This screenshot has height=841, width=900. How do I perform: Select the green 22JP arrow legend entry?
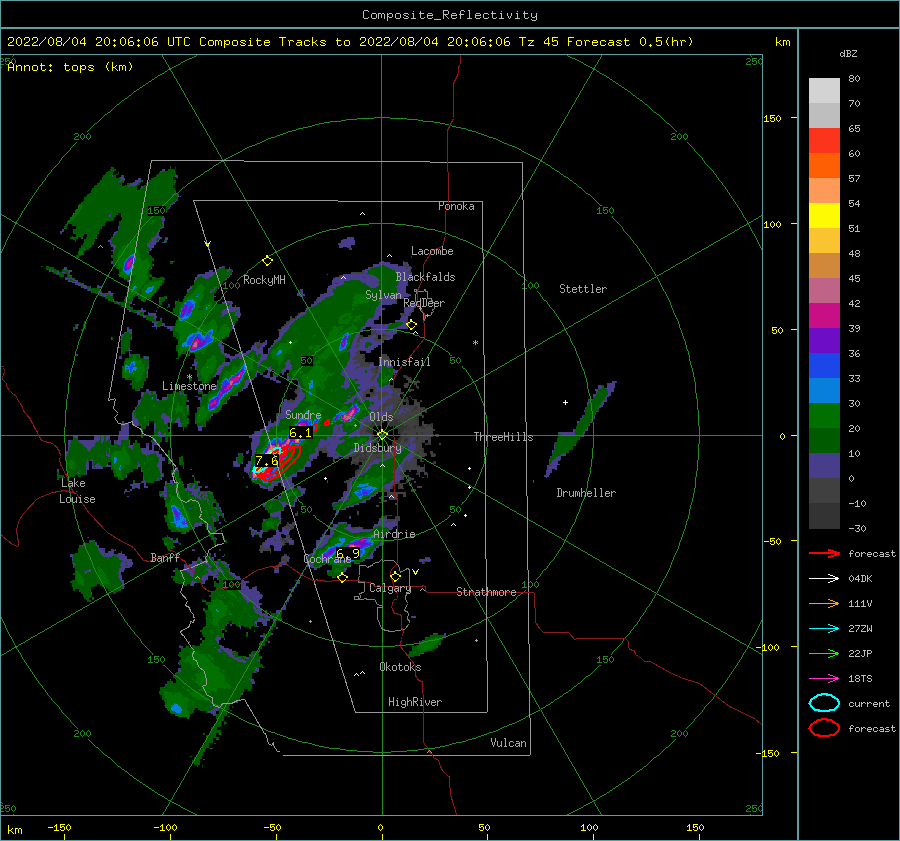click(x=824, y=653)
